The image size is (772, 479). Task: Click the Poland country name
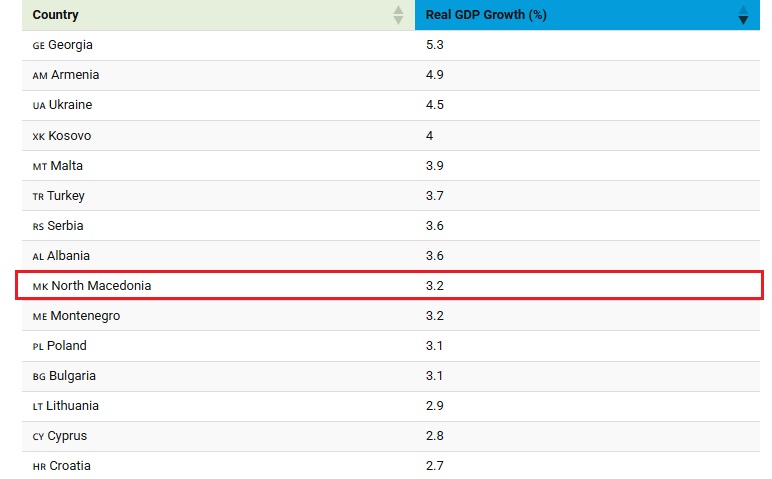pyautogui.click(x=67, y=345)
